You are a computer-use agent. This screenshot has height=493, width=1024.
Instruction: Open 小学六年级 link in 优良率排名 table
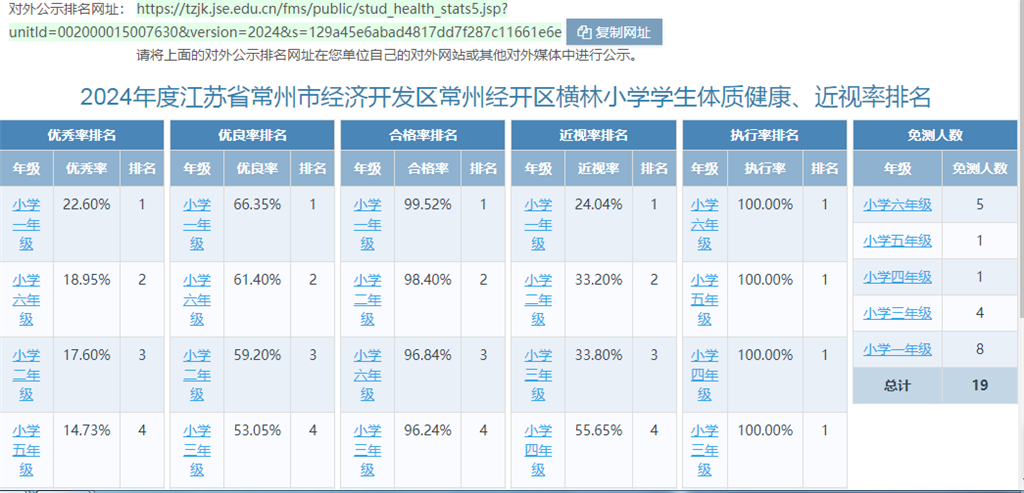pyautogui.click(x=197, y=300)
